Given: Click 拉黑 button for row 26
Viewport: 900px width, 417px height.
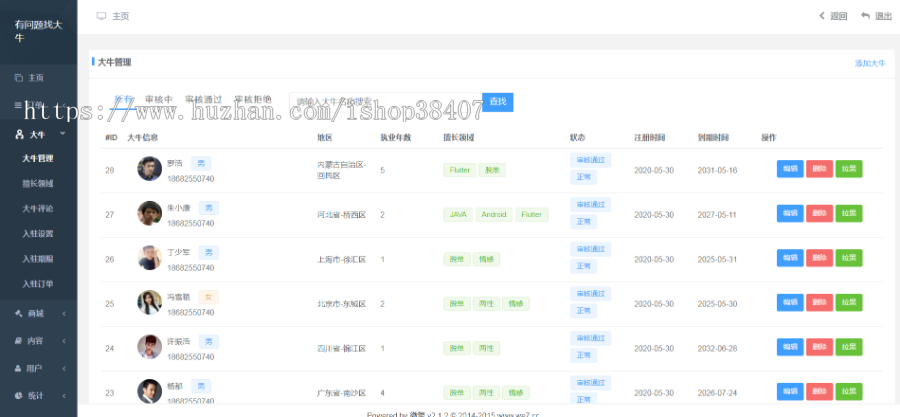Looking at the screenshot, I should (849, 258).
